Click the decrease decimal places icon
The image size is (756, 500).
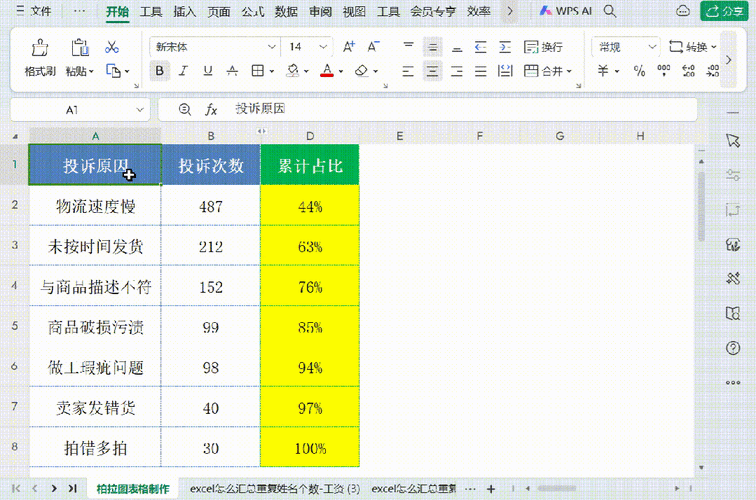(x=713, y=71)
